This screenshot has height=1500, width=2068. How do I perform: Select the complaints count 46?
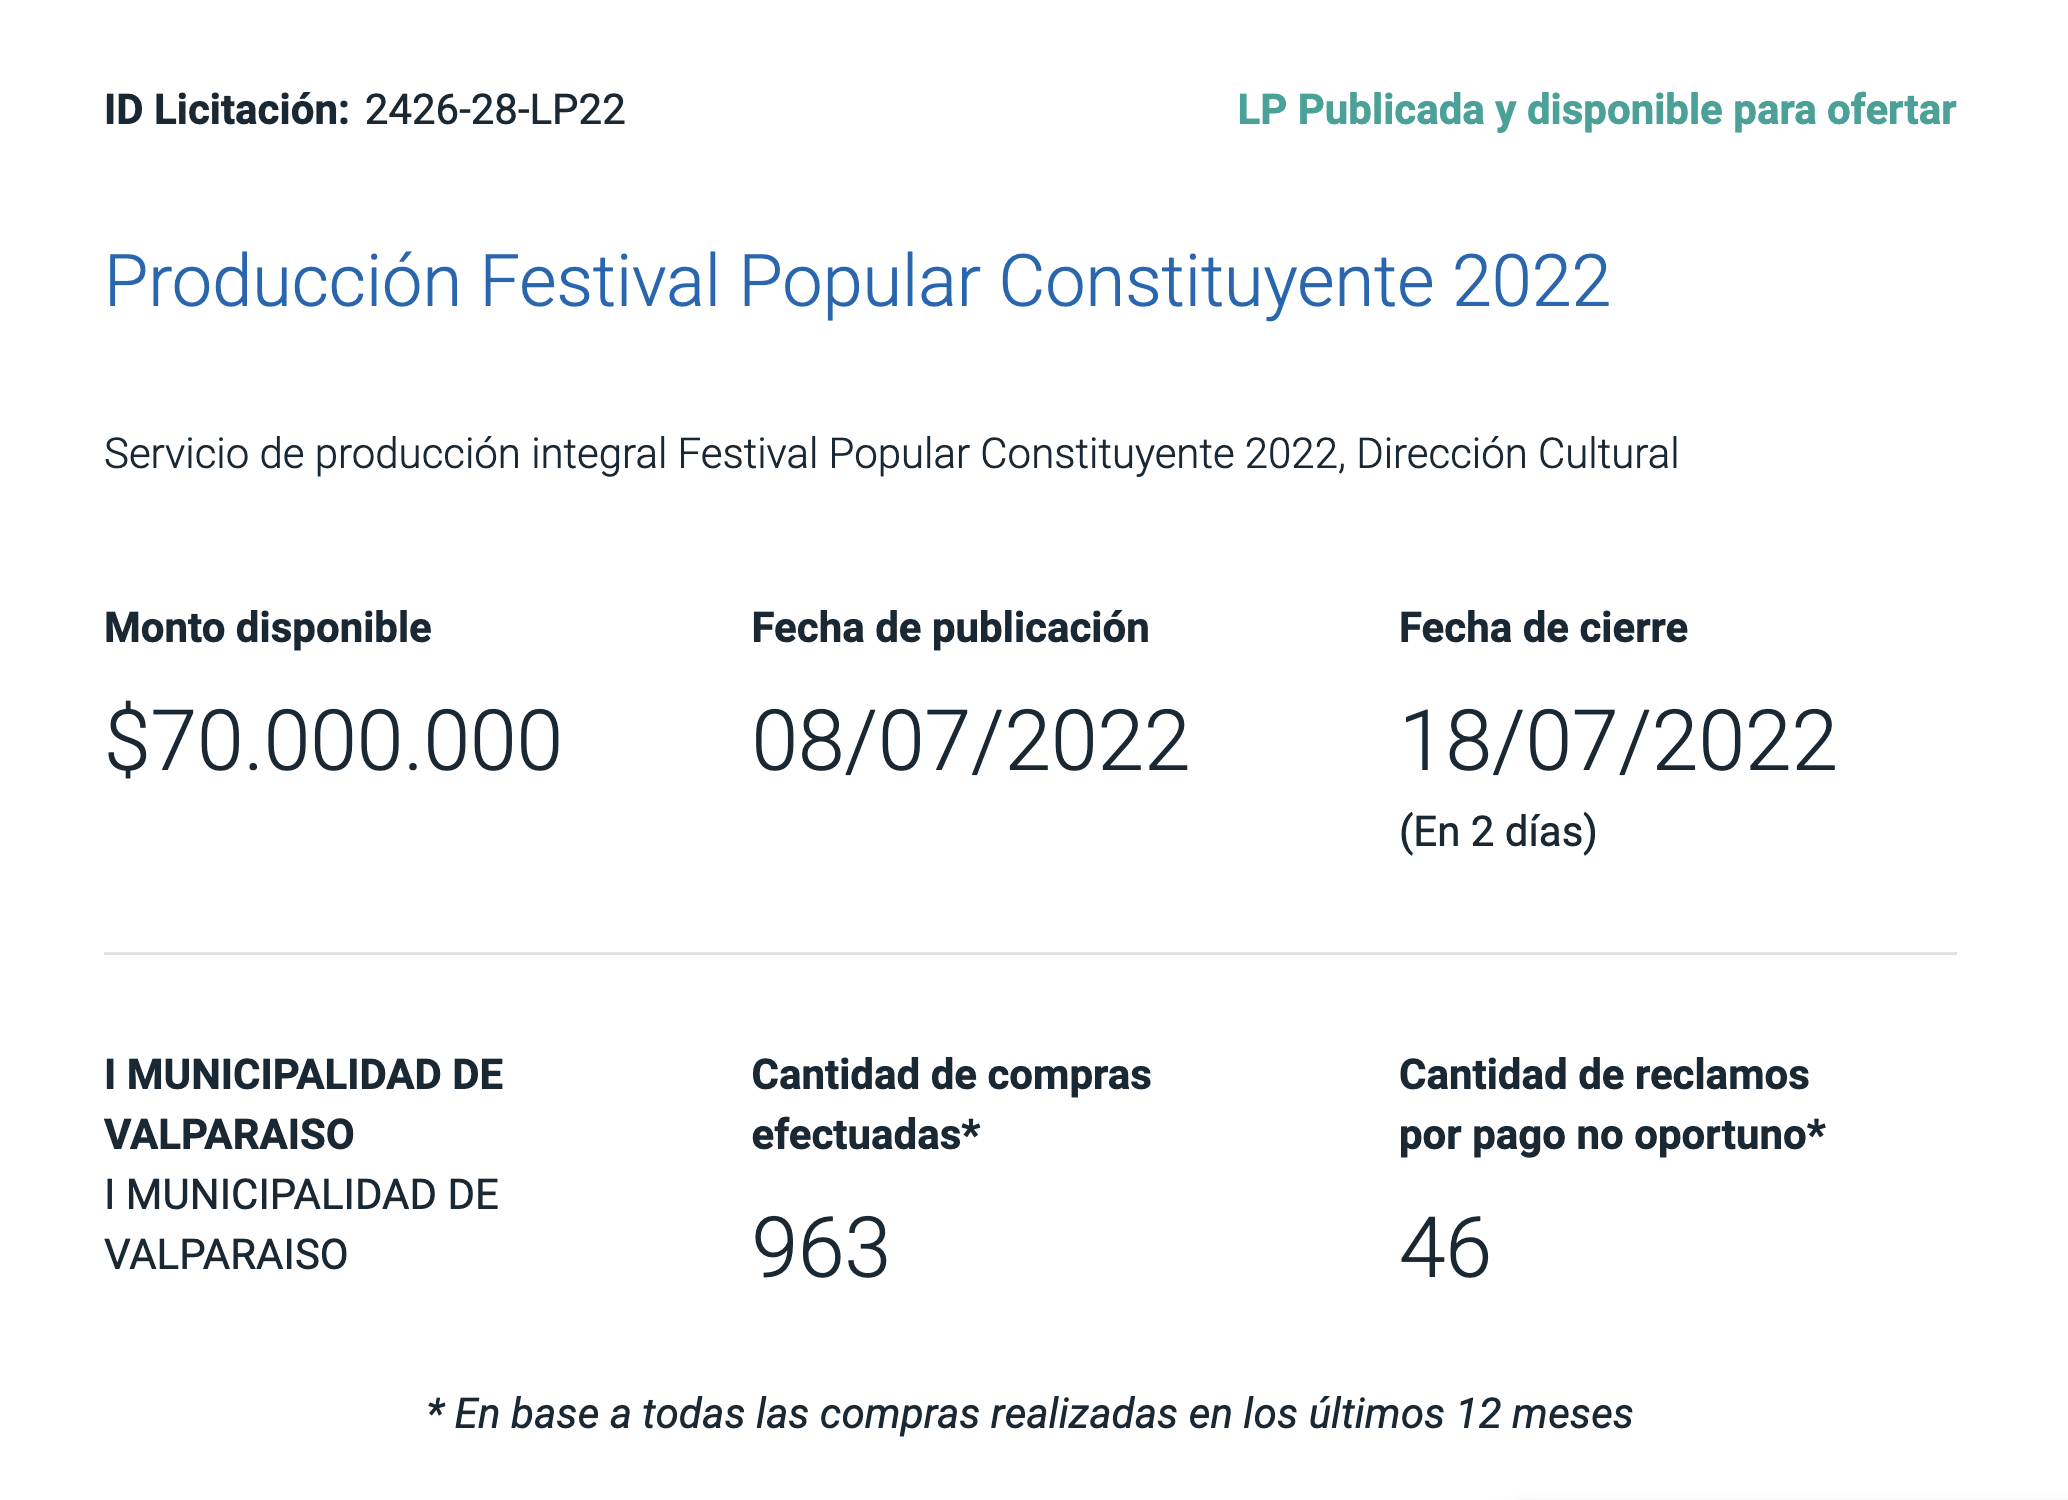click(x=1445, y=1248)
